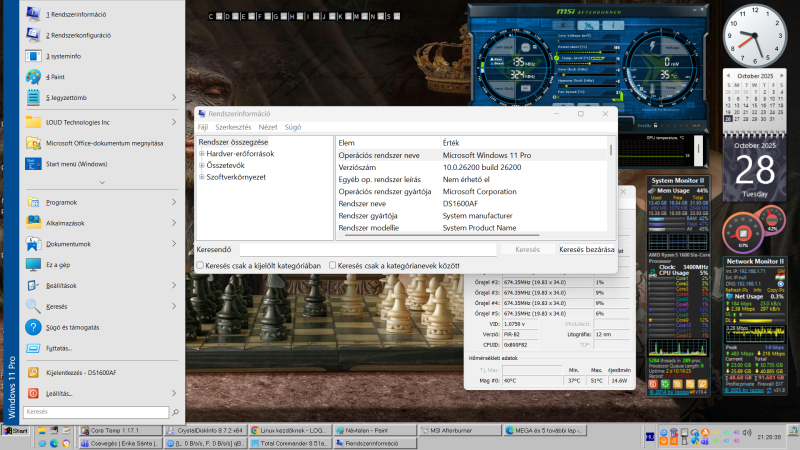This screenshot has height=450, width=800.
Task: Click the K button at top of MSI Afterburner
Action: pyautogui.click(x=564, y=25)
